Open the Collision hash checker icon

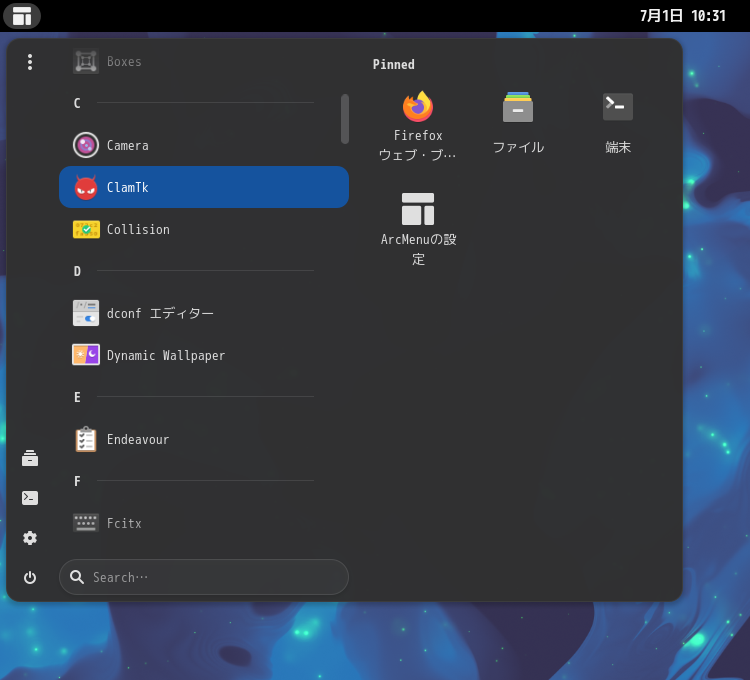86,230
